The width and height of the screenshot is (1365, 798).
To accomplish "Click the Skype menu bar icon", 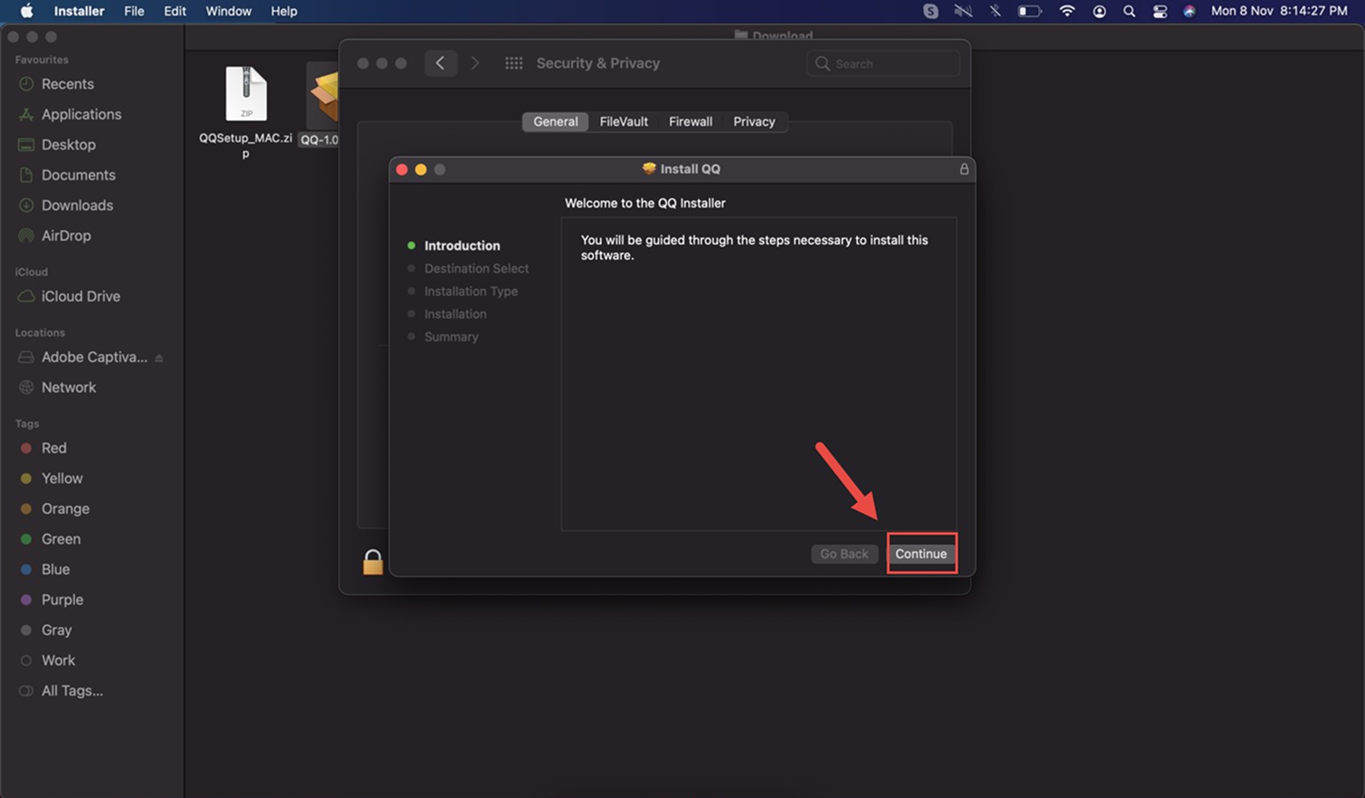I will click(x=931, y=11).
